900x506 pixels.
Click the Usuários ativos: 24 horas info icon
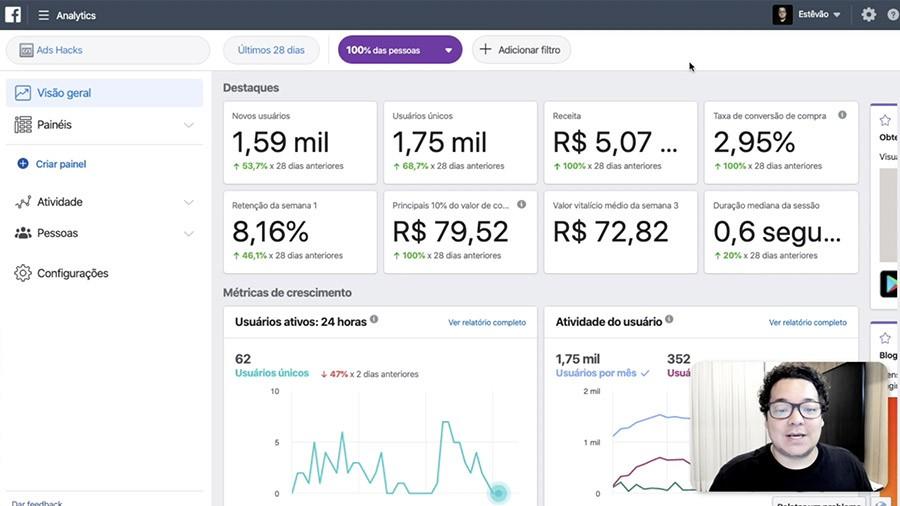point(374,319)
